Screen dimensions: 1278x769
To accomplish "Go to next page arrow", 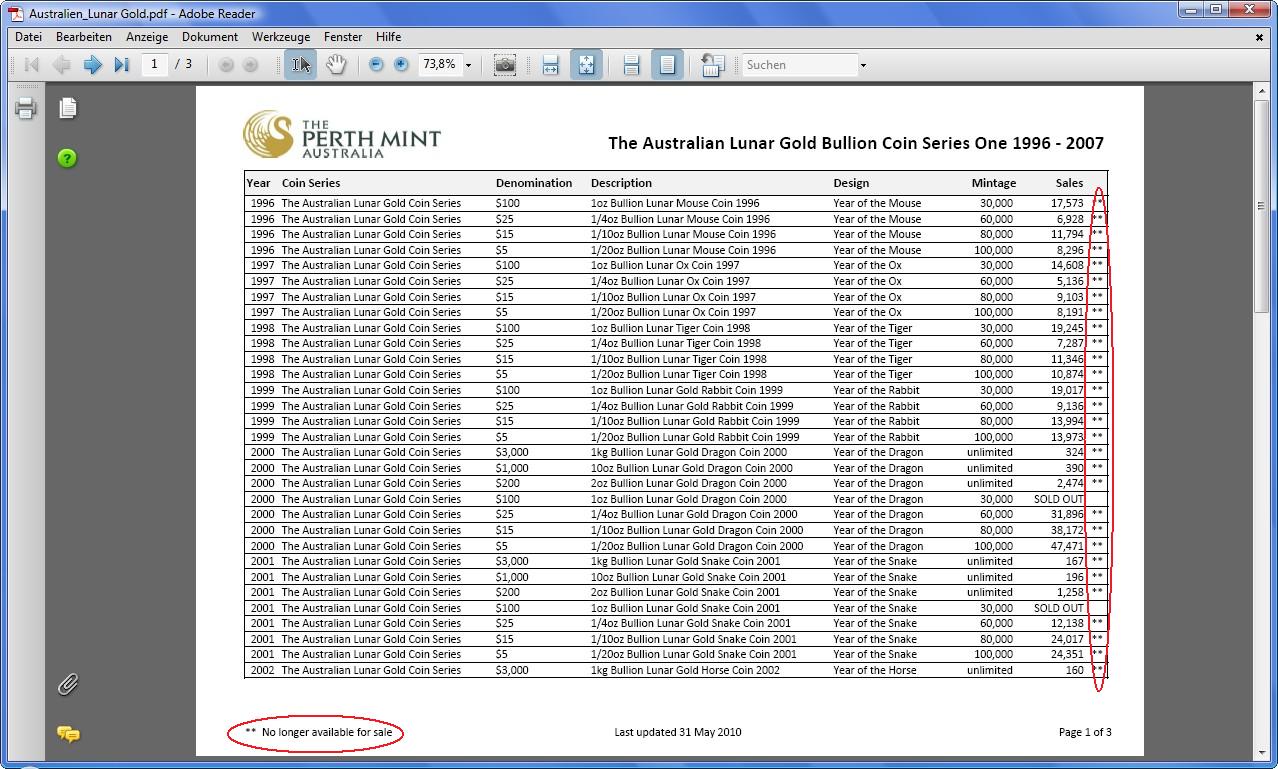I will (x=92, y=65).
